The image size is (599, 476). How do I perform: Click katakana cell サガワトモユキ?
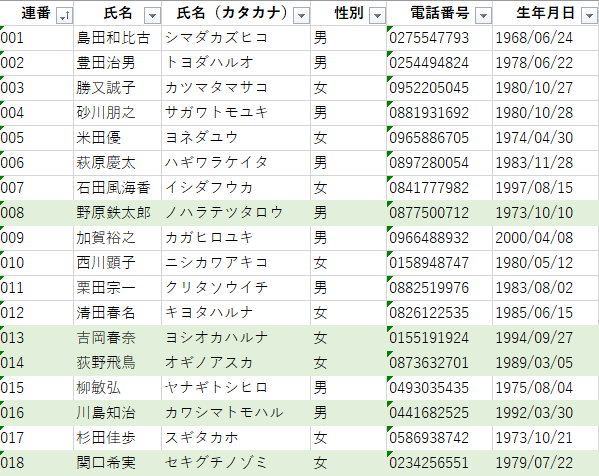pos(236,113)
